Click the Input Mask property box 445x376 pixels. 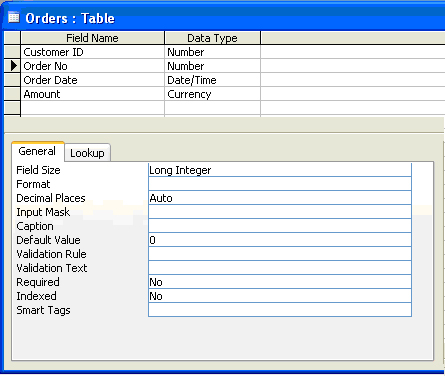pos(280,212)
